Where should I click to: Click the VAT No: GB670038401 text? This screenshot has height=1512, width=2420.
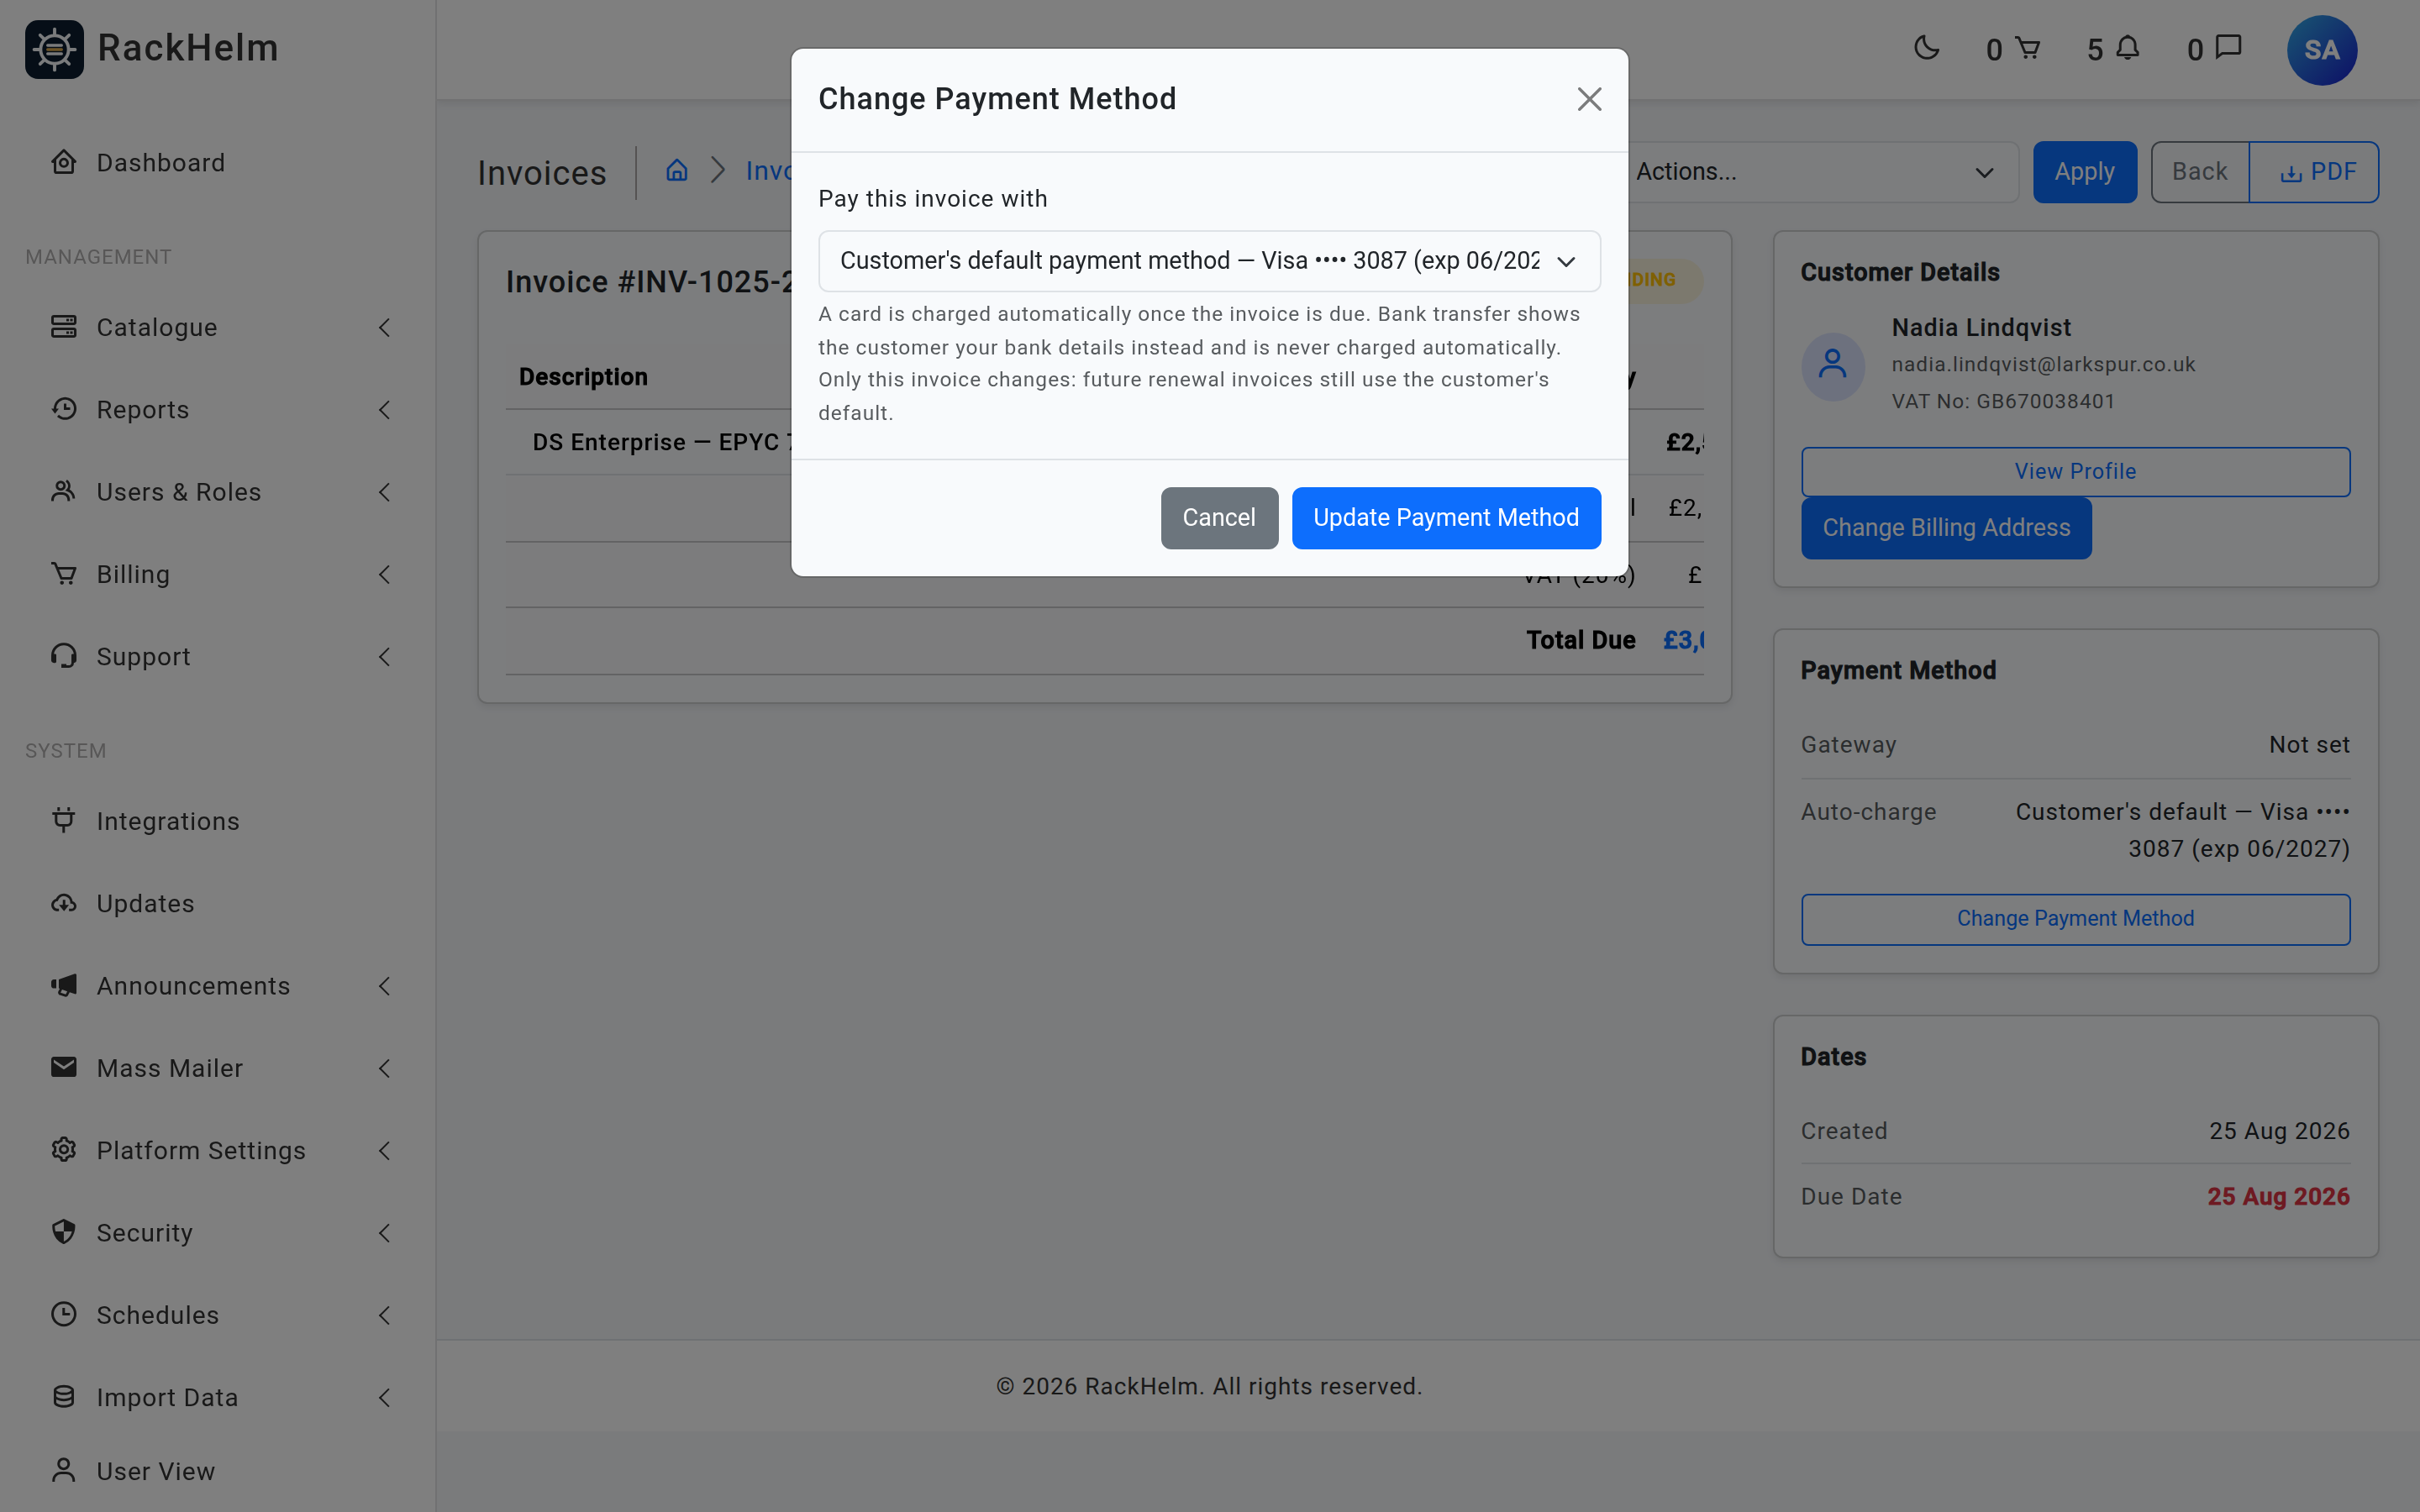point(2003,401)
